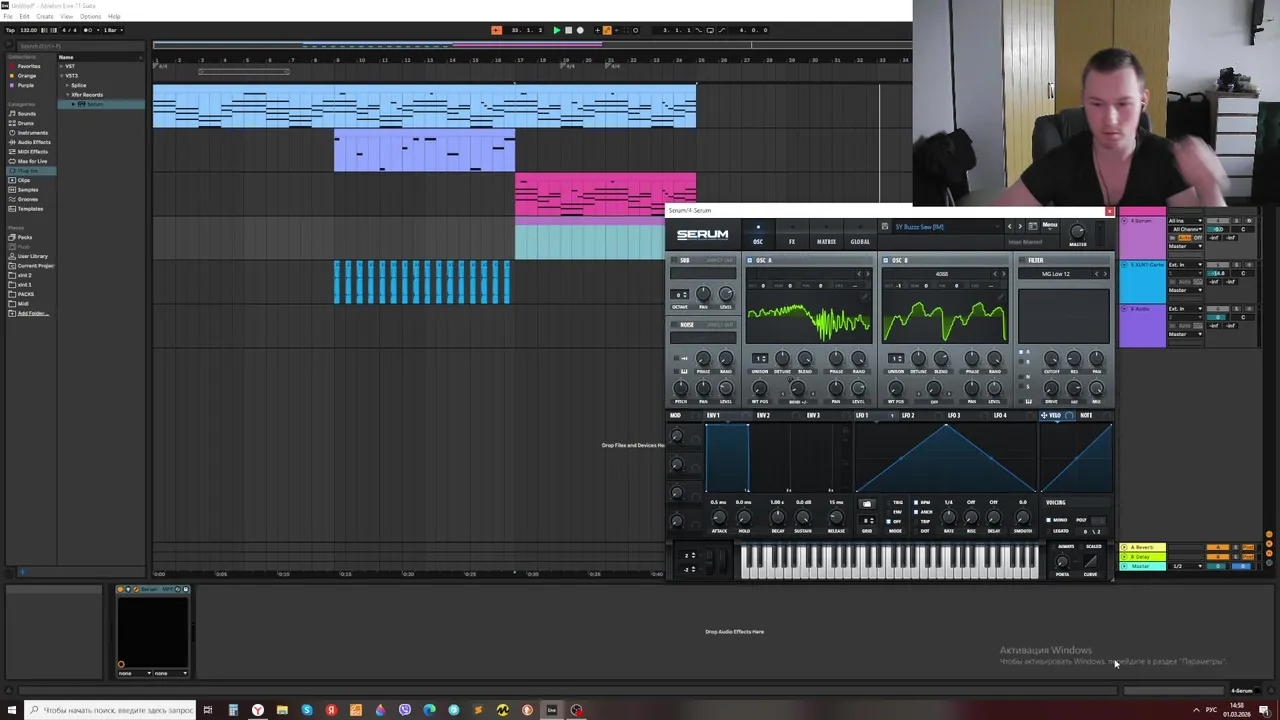
Task: Open LFO shape folder icon
Action: tap(867, 504)
